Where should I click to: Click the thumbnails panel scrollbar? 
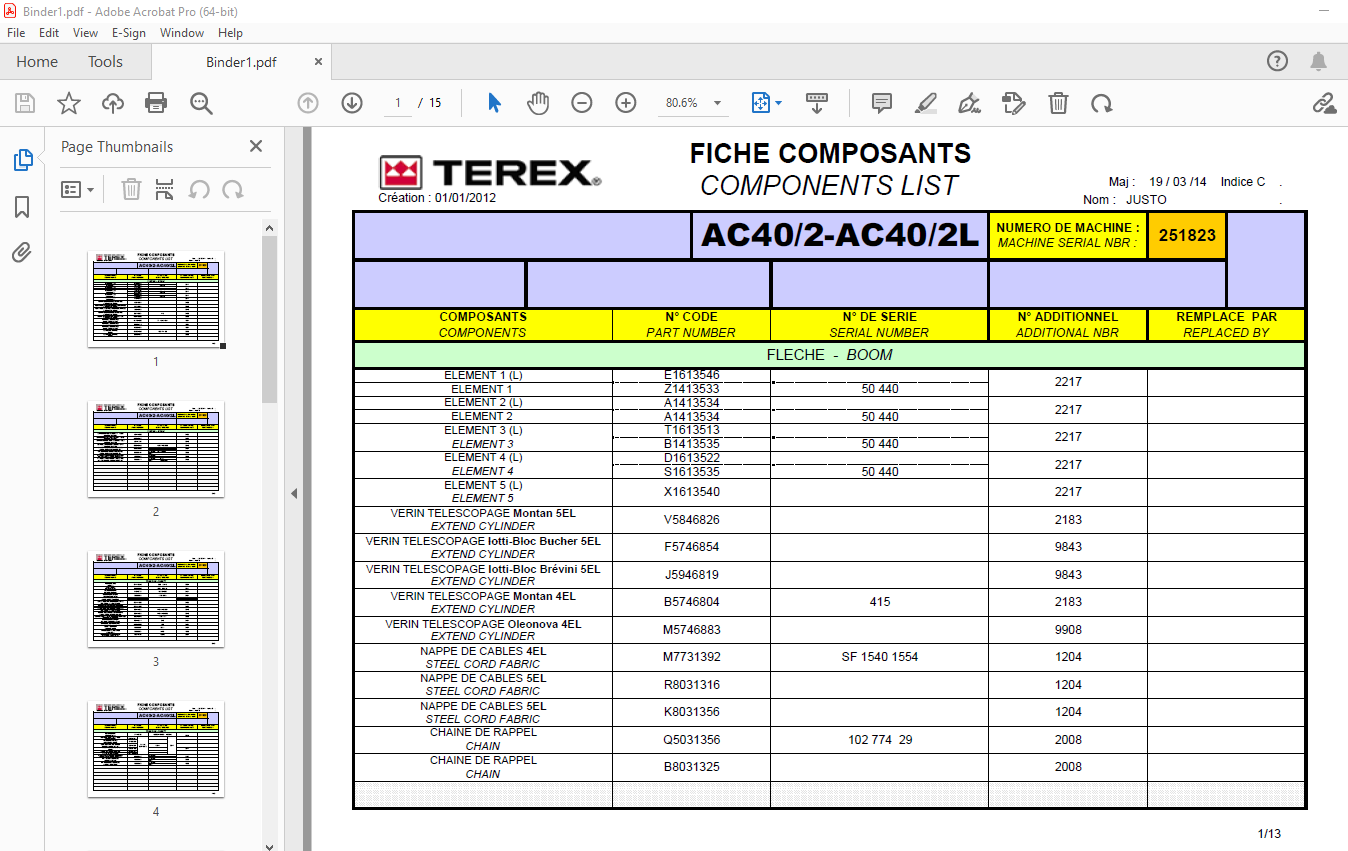270,320
